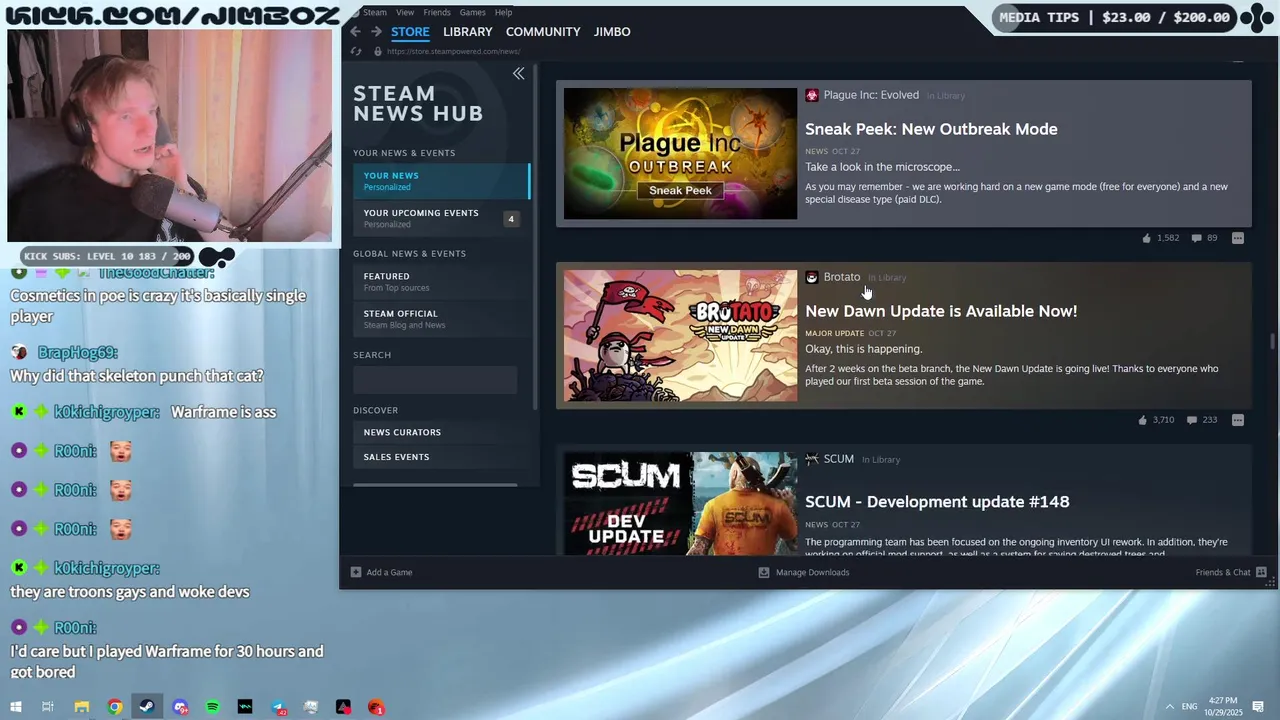Collapse the news hub sidebar with double chevron
This screenshot has width=1280, height=720.
point(518,73)
